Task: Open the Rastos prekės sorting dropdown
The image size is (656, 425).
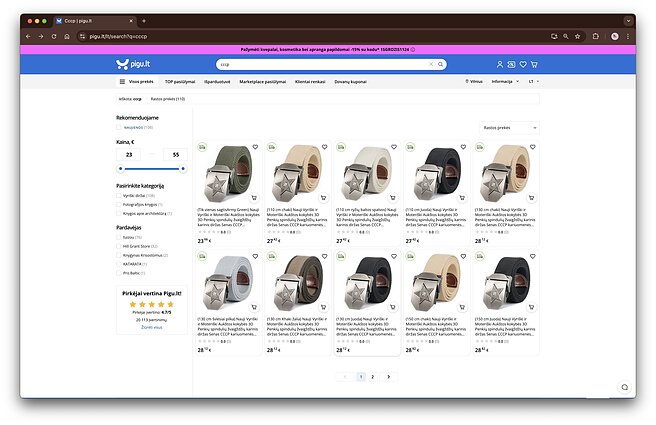Action: coord(508,127)
